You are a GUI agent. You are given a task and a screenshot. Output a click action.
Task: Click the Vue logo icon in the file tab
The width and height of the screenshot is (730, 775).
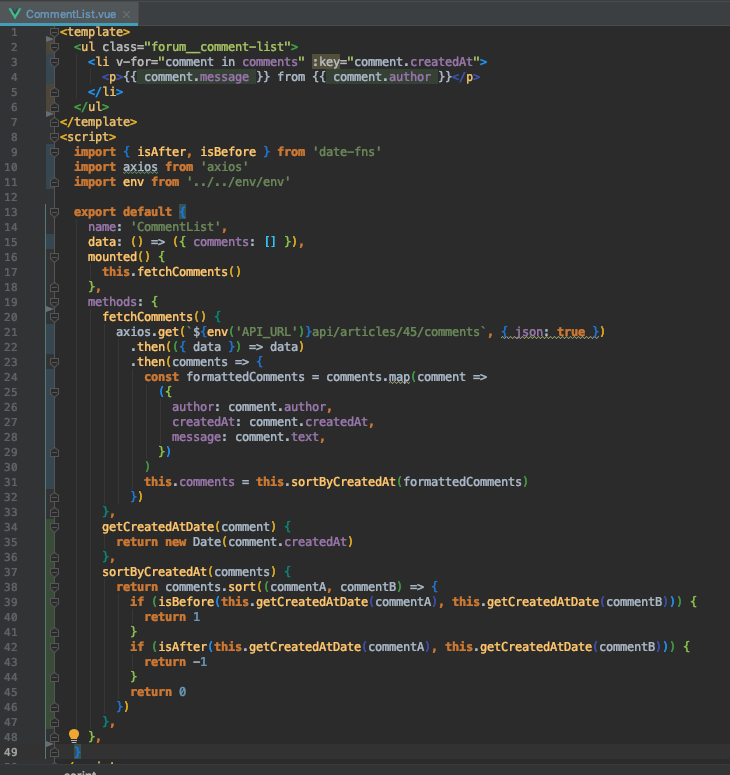pos(14,12)
